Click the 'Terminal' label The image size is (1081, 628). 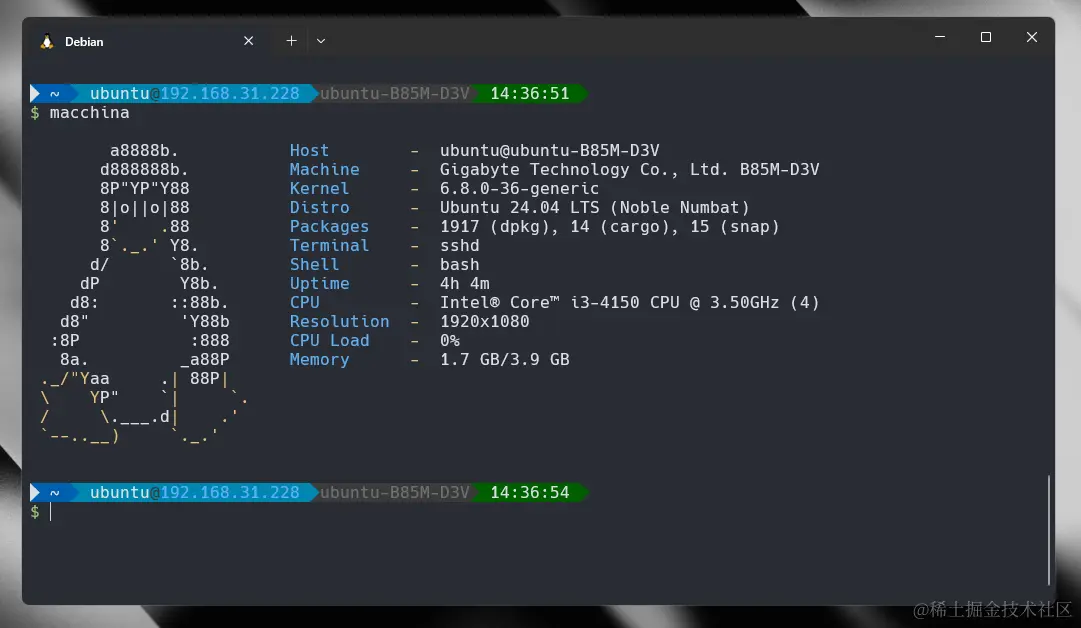[329, 245]
